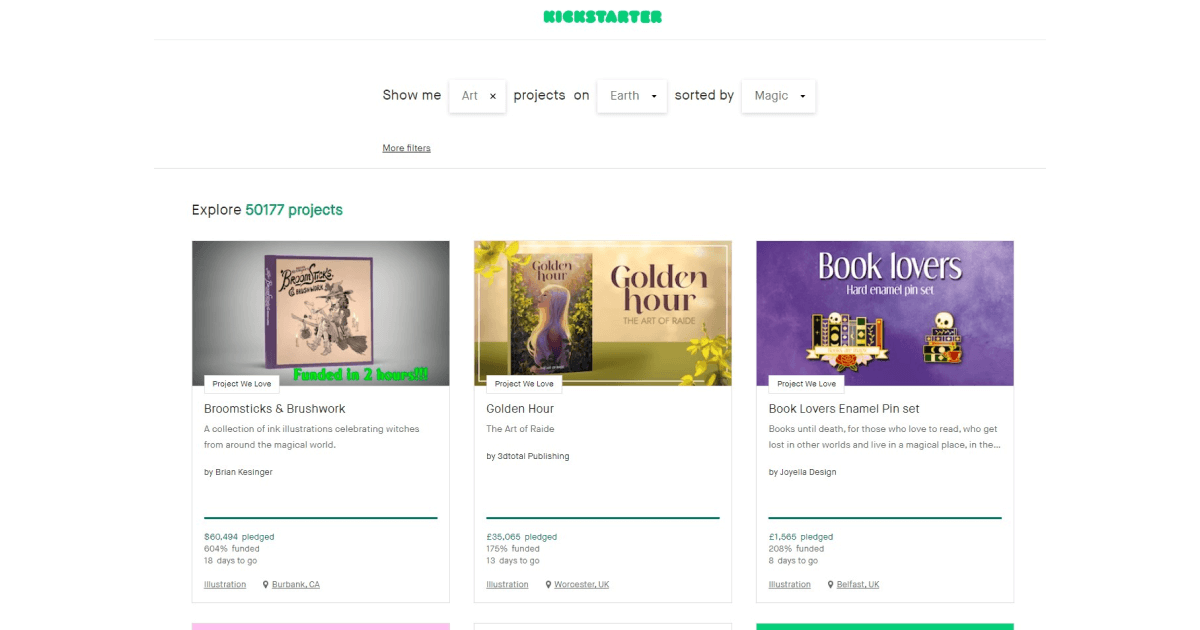Image resolution: width=1200 pixels, height=630 pixels.
Task: Click the 604% funded text
Action: point(232,549)
